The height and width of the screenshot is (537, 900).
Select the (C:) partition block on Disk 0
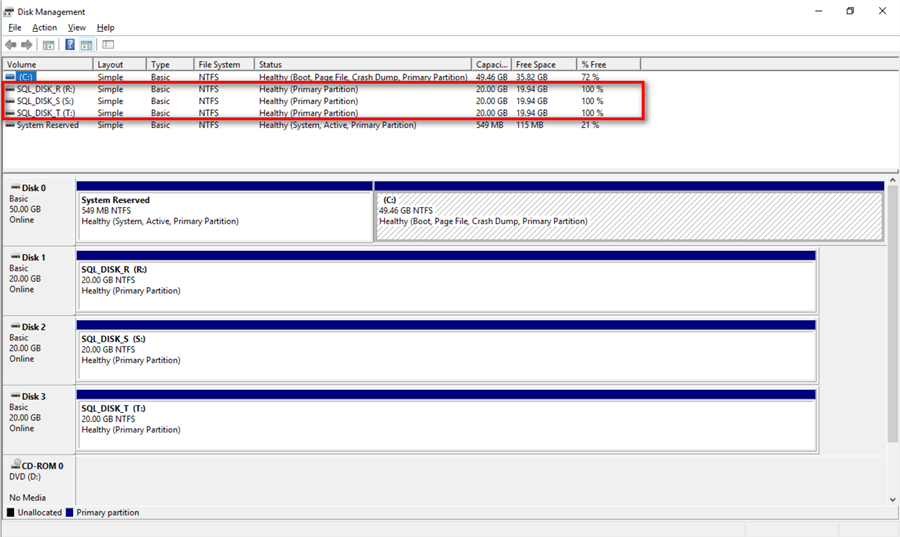click(x=628, y=215)
